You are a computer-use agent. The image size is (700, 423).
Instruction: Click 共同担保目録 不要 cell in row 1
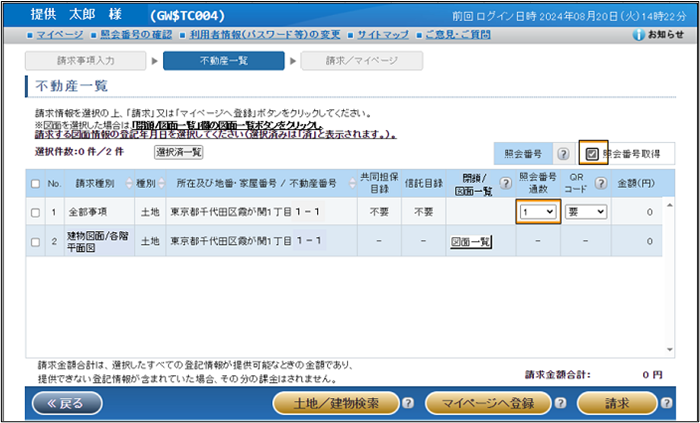click(379, 212)
